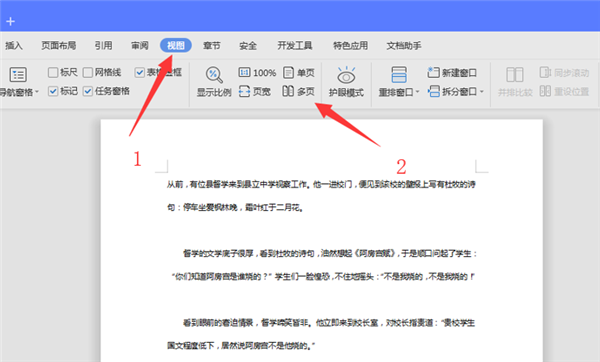Select the 视图 tab
Screen dimensions: 600x362
tap(176, 46)
